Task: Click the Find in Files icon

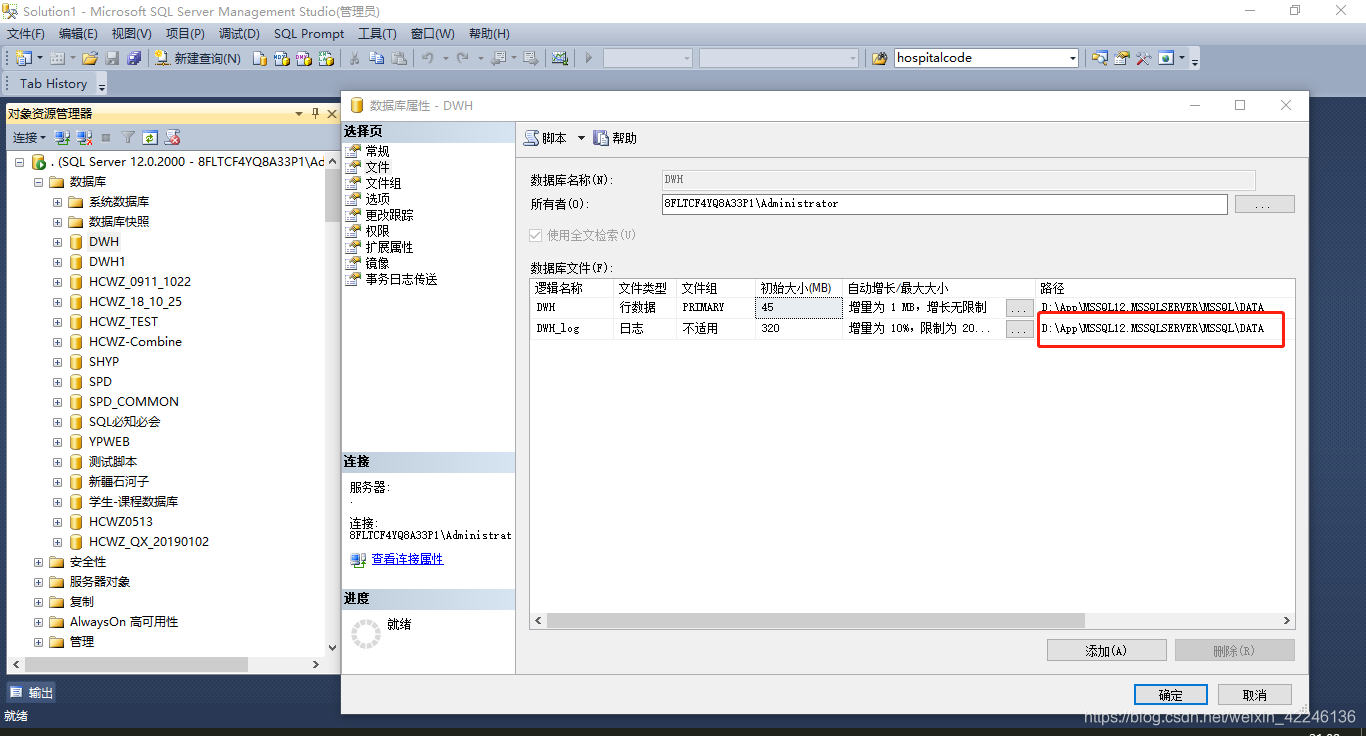Action: 880,58
